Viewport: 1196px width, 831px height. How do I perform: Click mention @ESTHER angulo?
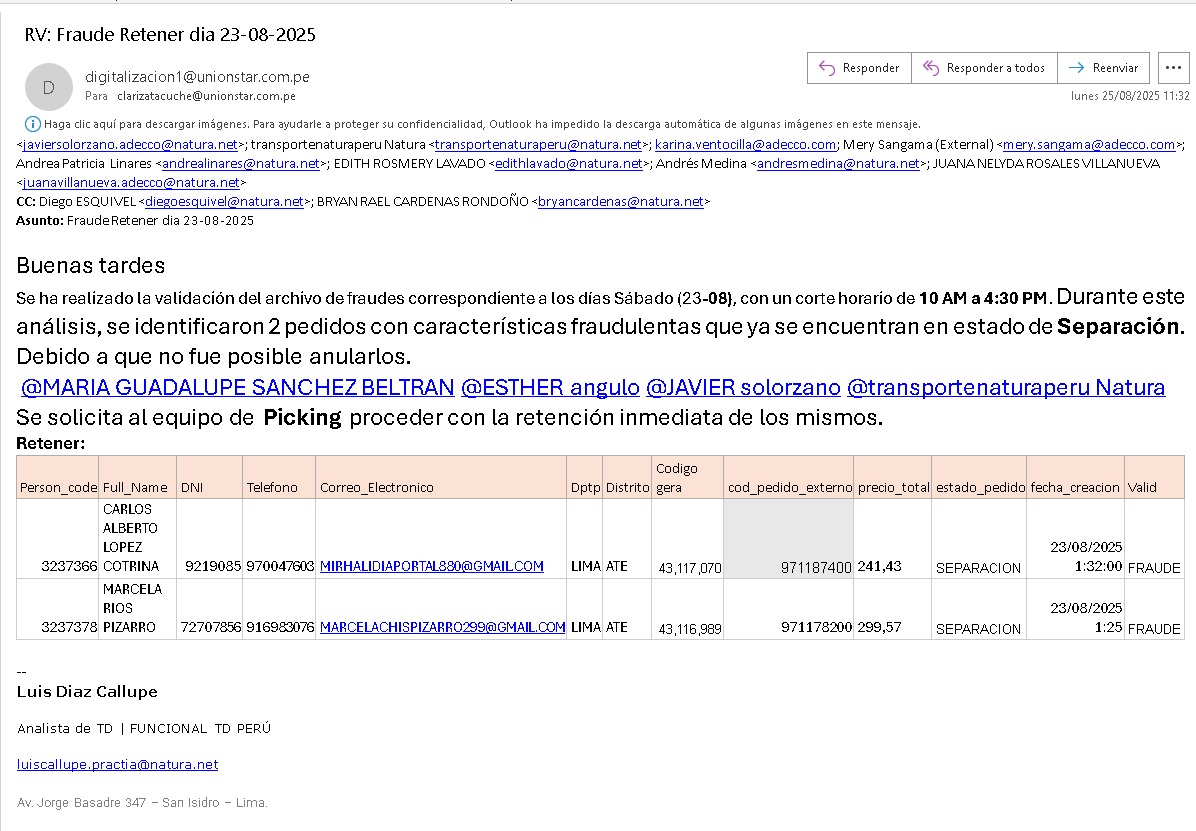550,387
